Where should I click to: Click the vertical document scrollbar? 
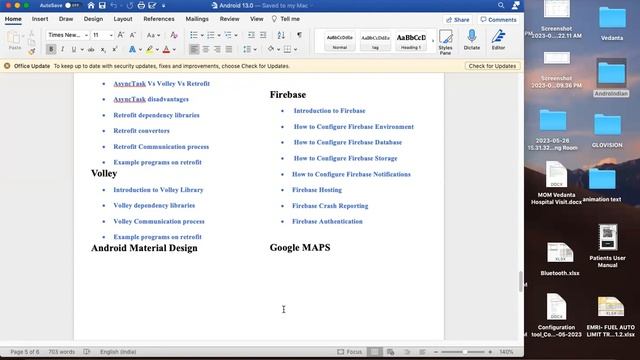click(521, 282)
